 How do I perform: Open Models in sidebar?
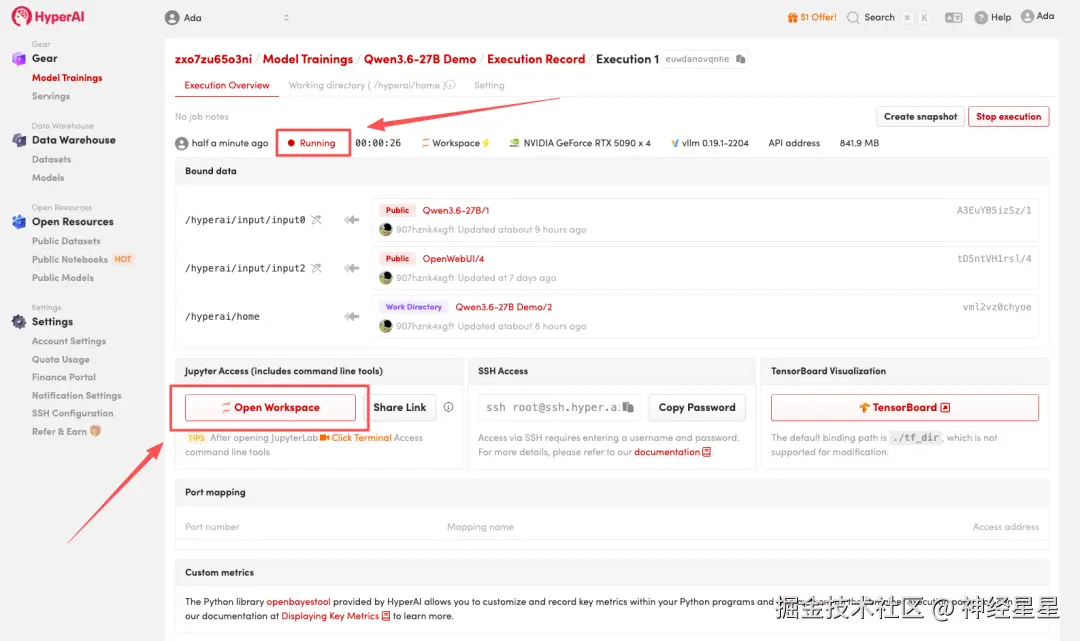pos(48,178)
